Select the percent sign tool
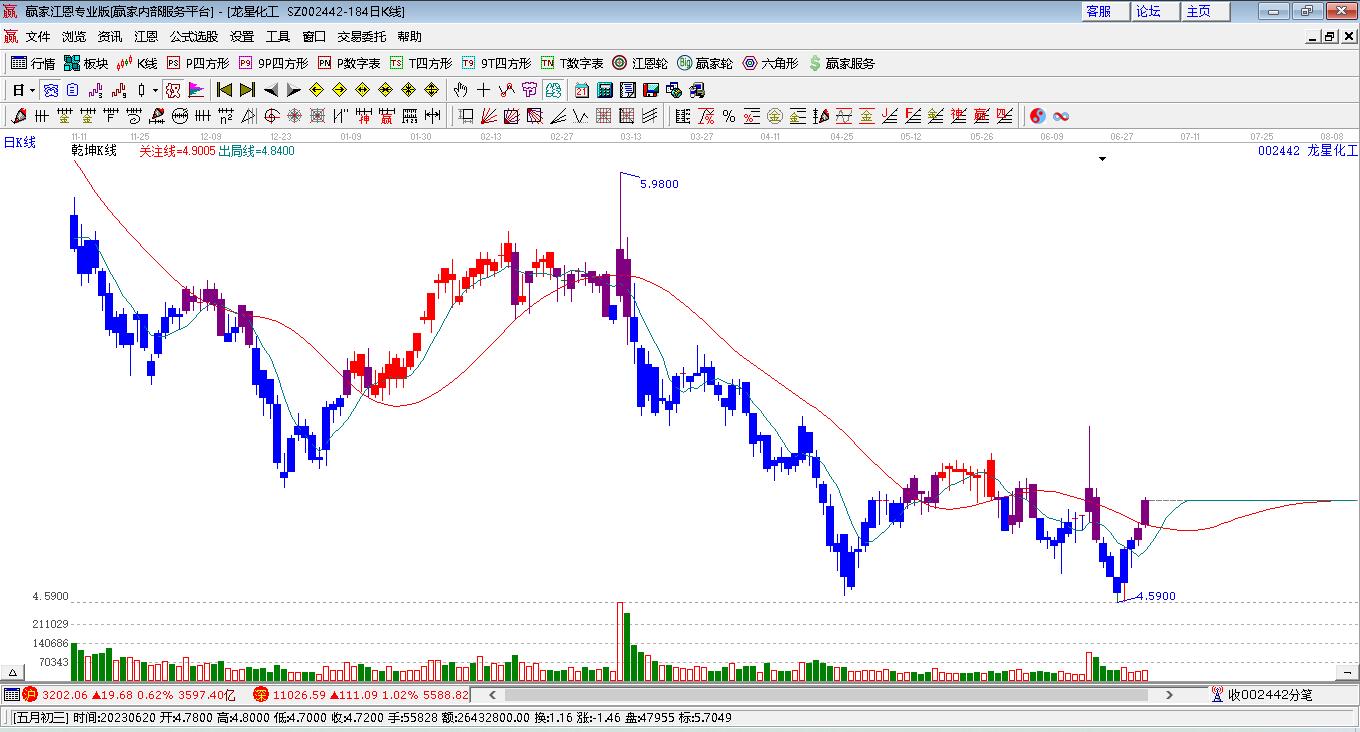This screenshot has width=1360, height=732. click(x=729, y=116)
